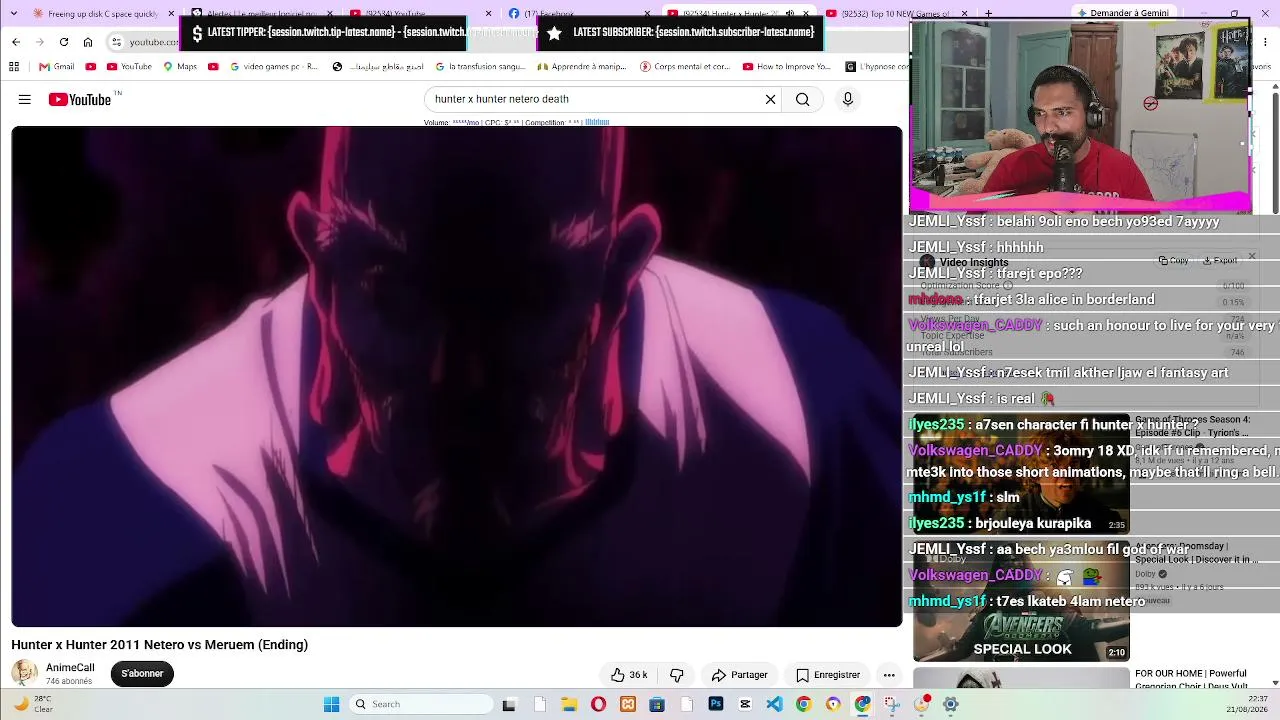
Task: Open the 'How to Improve Yo...' bookmark
Action: (787, 67)
